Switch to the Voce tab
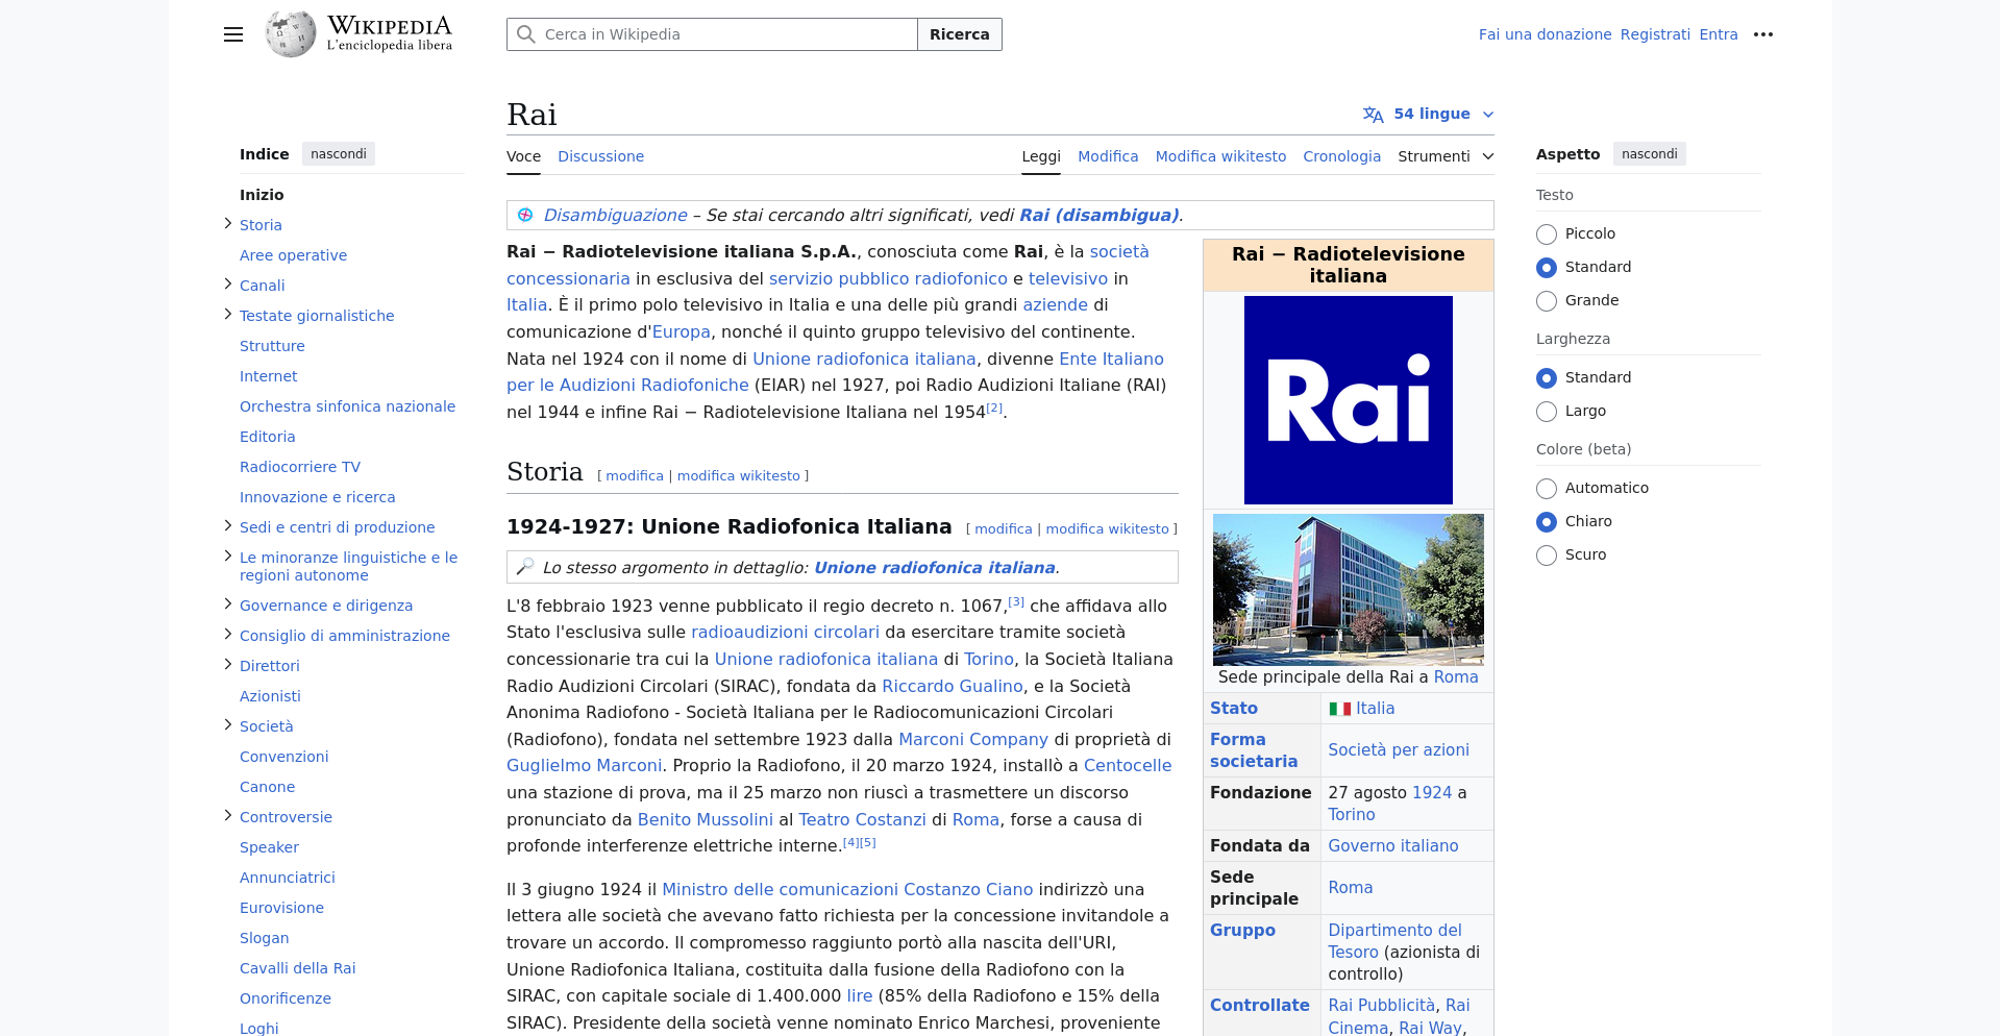 click(x=523, y=156)
